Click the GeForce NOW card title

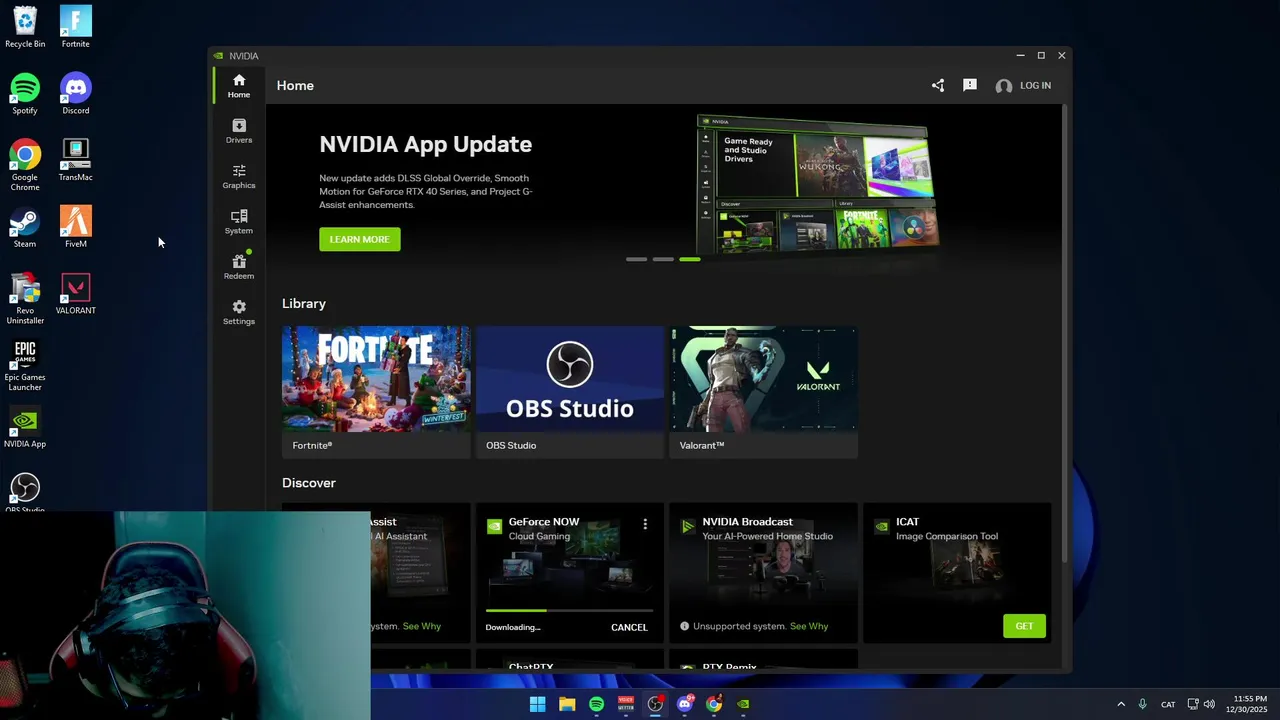[x=544, y=522]
